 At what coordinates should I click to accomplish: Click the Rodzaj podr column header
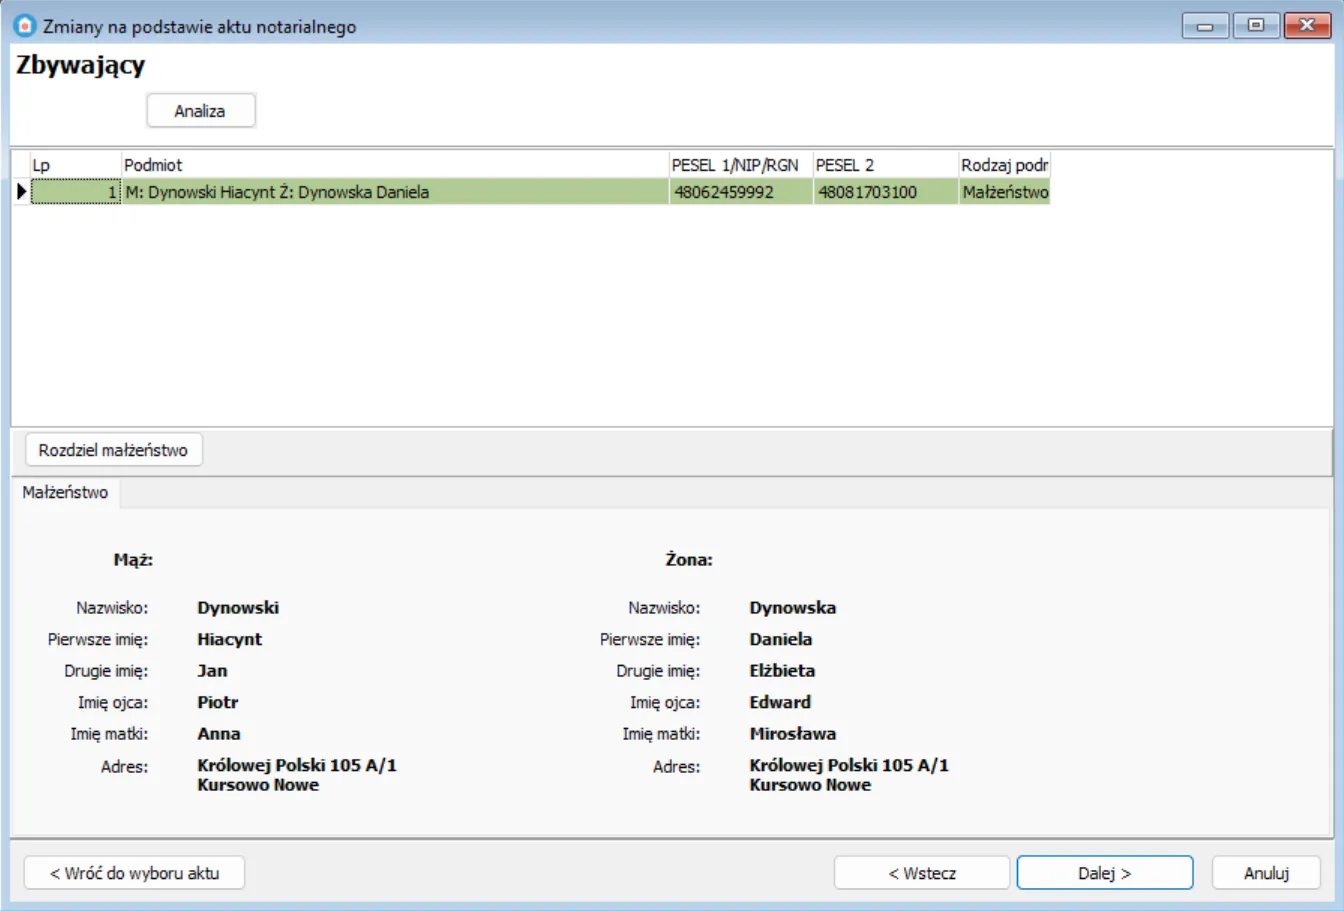pyautogui.click(x=1004, y=165)
